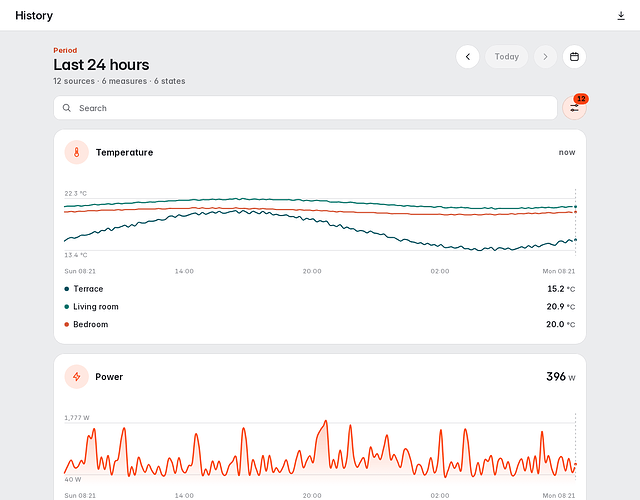Viewport: 640px width, 500px height.
Task: Click the Terrace dark blue color dot
Action: coord(67,289)
